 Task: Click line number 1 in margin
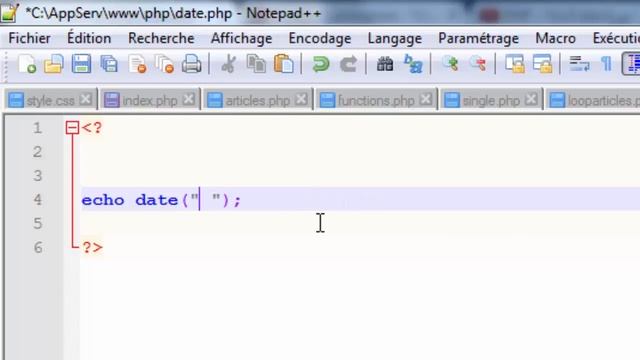tap(38, 128)
